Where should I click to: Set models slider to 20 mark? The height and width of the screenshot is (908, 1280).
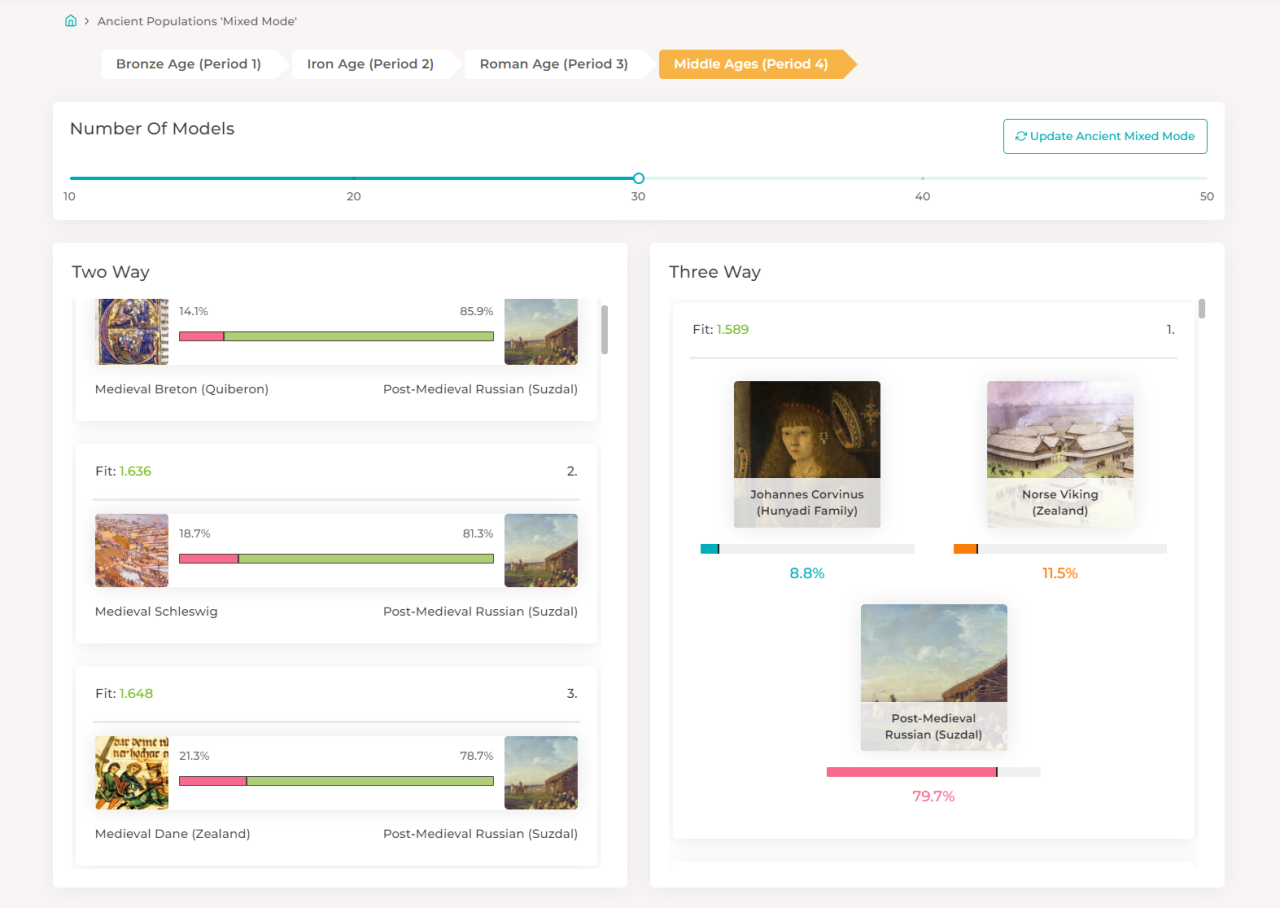click(354, 178)
